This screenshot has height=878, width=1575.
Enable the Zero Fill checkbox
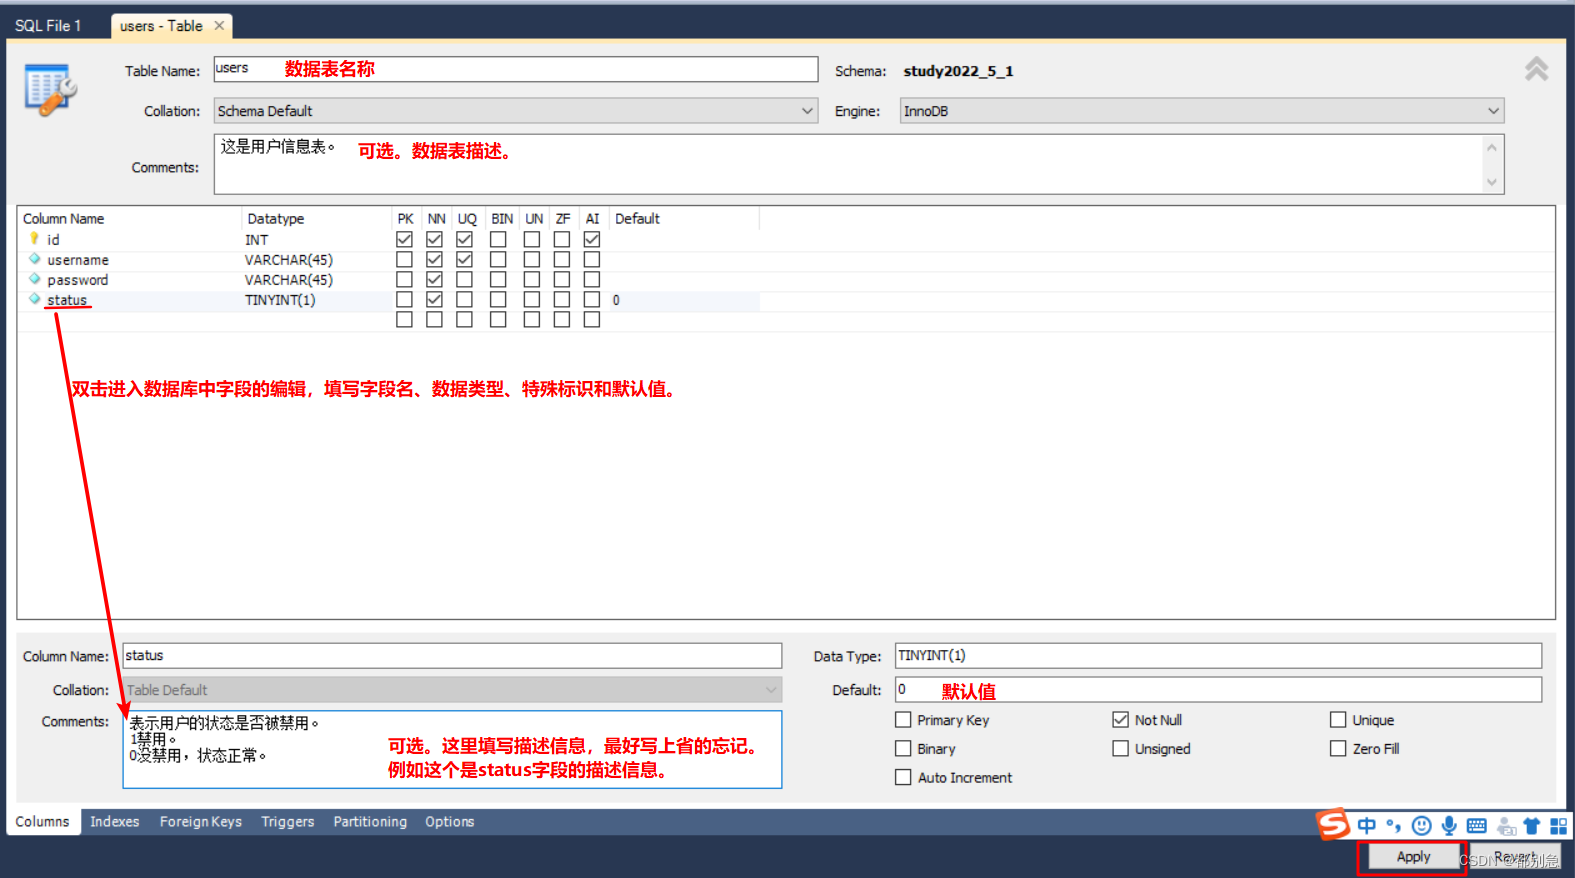click(1338, 748)
